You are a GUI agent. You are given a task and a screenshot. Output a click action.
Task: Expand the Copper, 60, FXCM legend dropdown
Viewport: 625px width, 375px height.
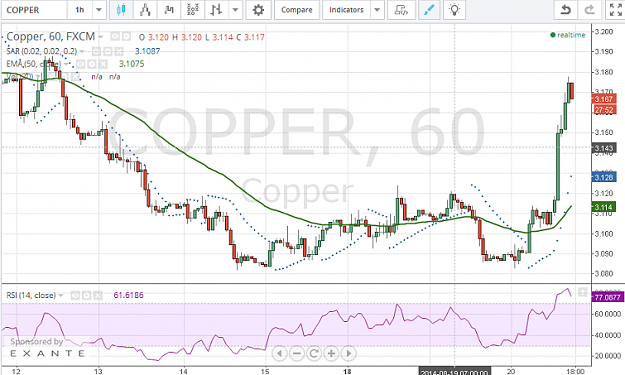(x=101, y=37)
